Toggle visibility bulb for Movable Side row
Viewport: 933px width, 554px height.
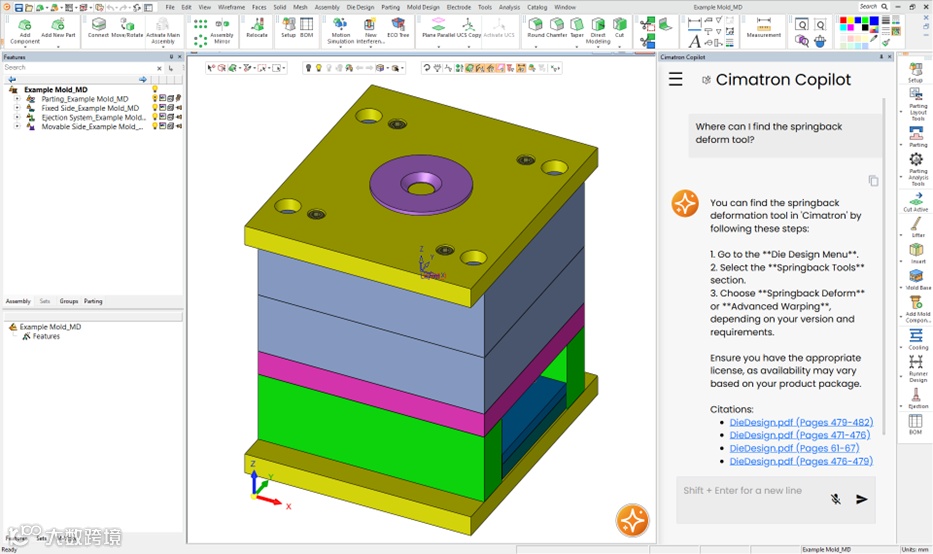(x=155, y=126)
